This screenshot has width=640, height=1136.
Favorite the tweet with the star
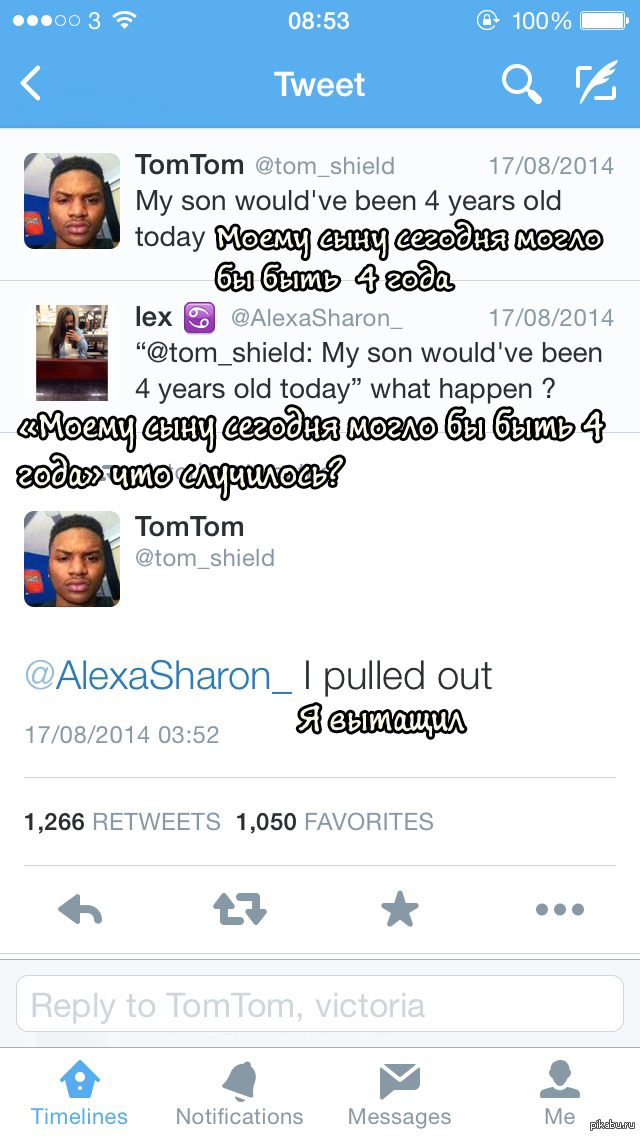pos(400,909)
